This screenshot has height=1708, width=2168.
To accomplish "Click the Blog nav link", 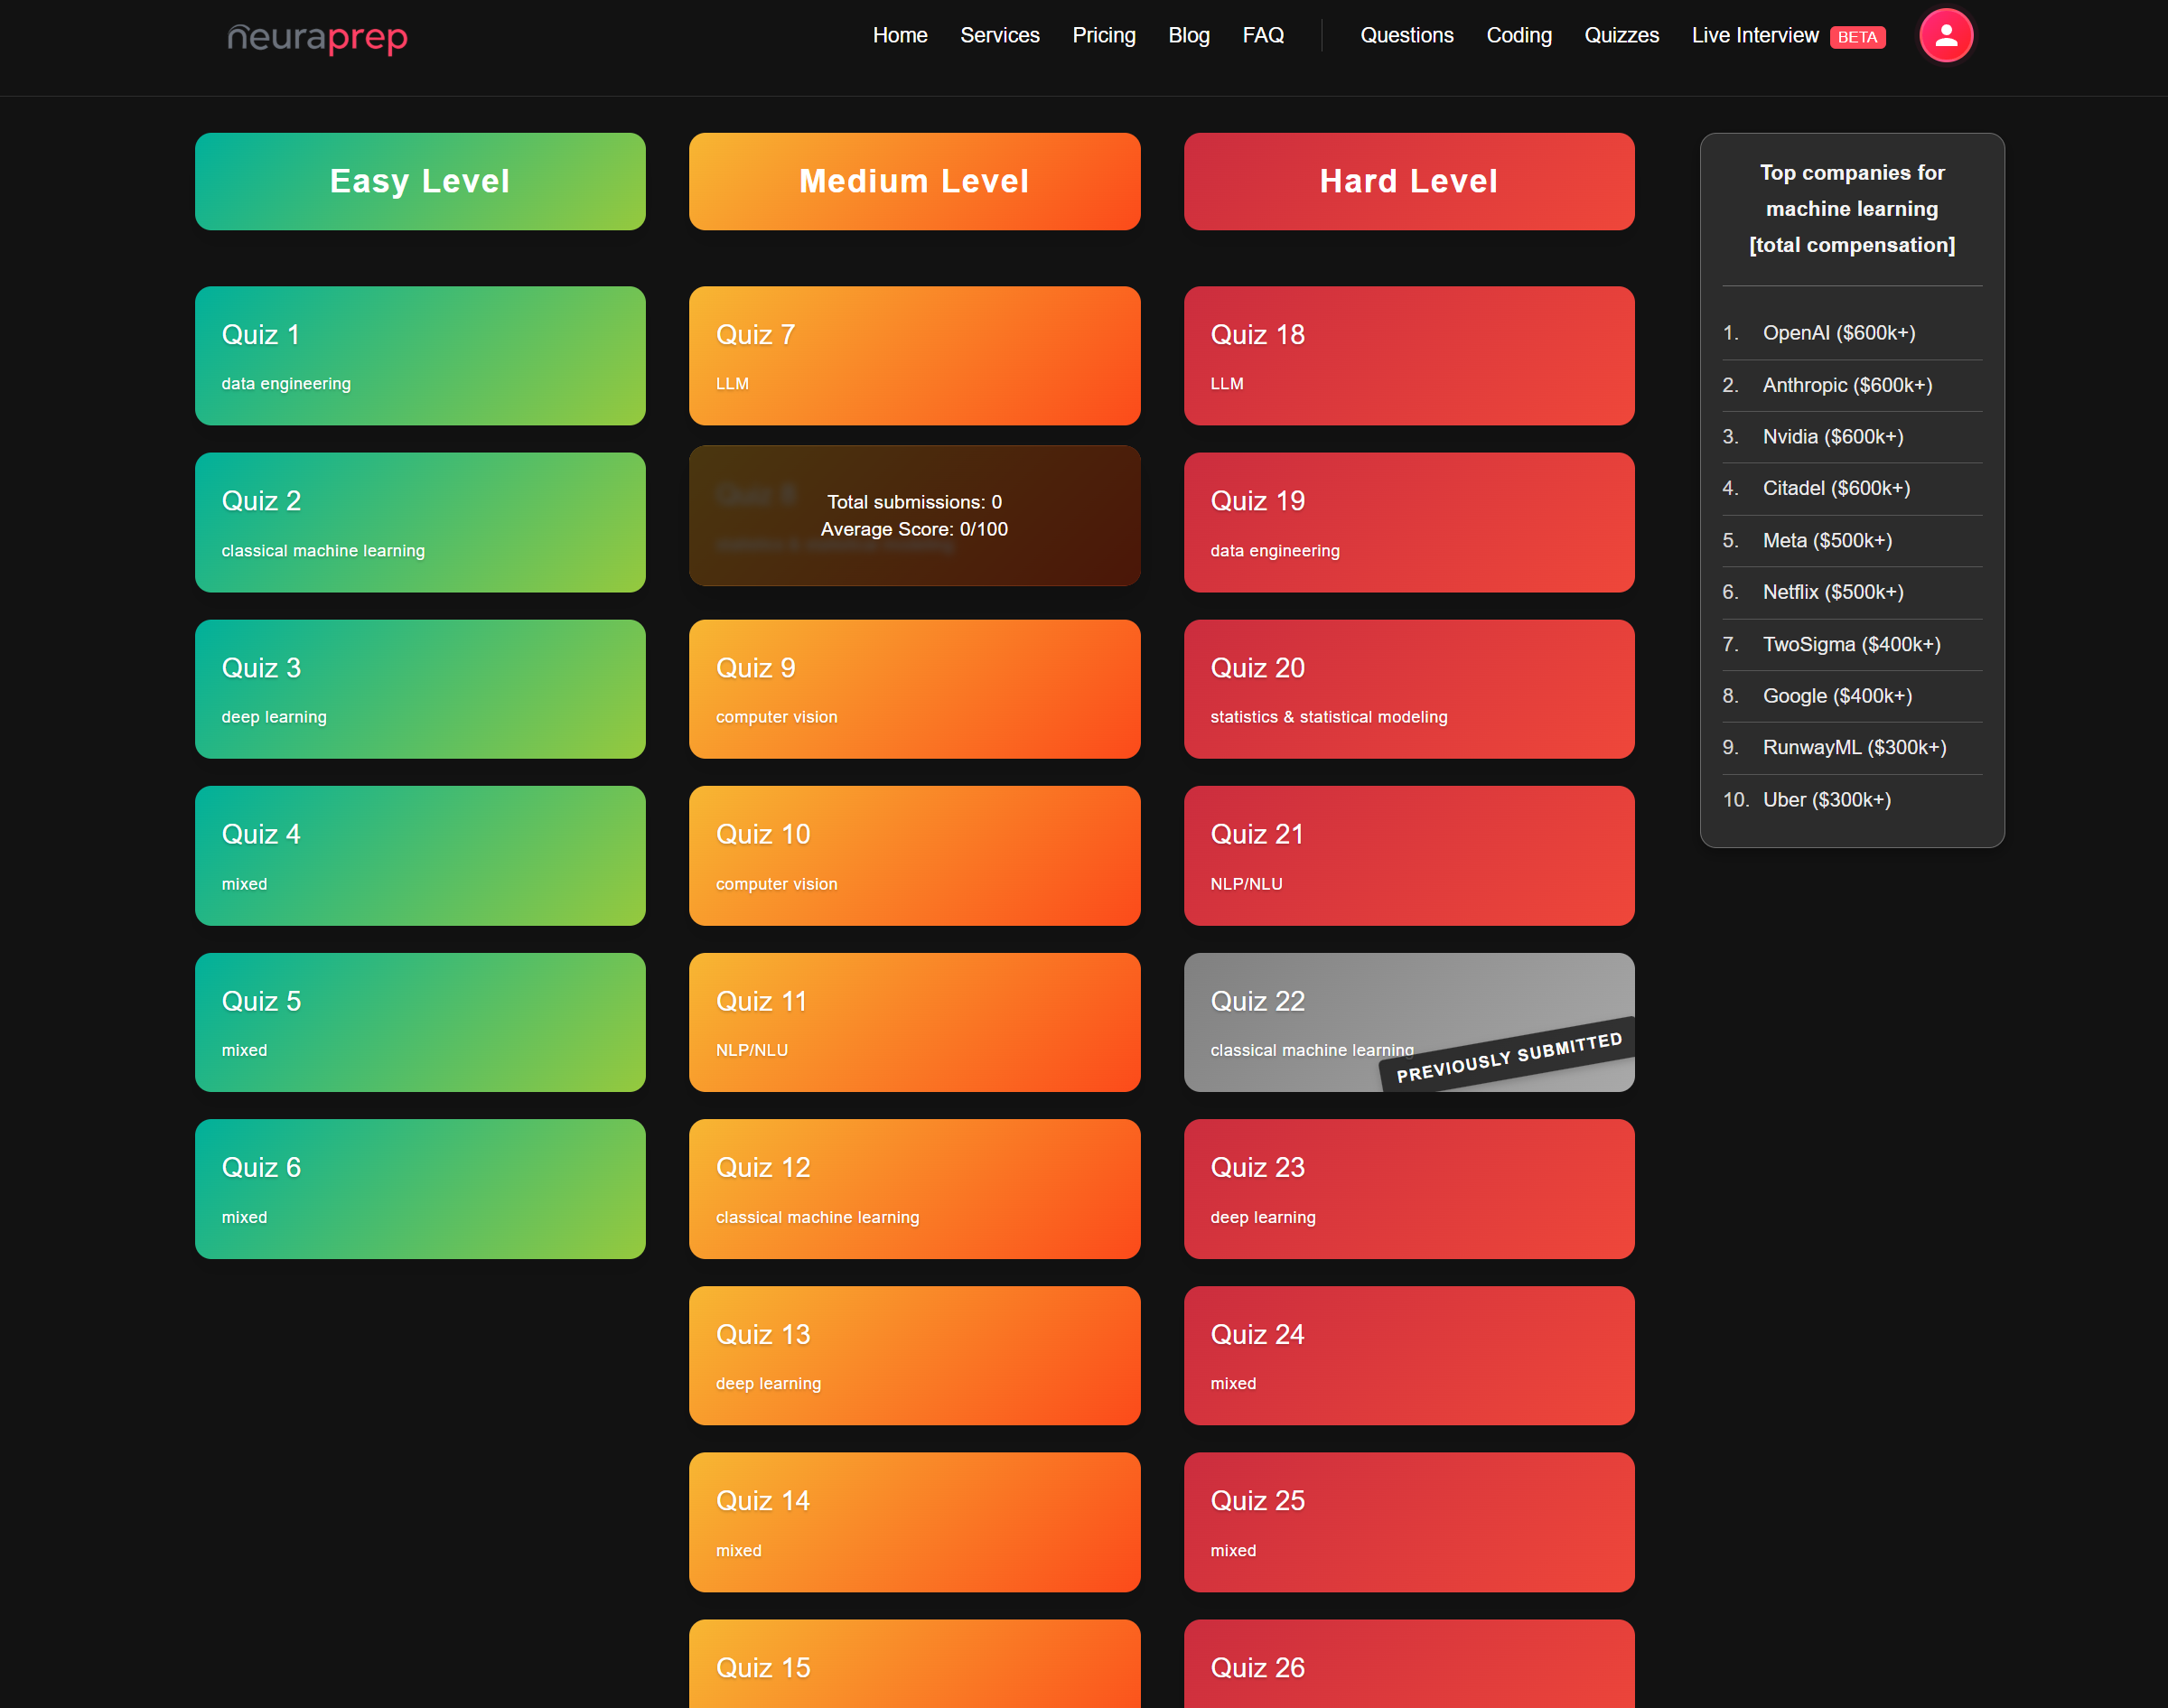I will 1188,36.
